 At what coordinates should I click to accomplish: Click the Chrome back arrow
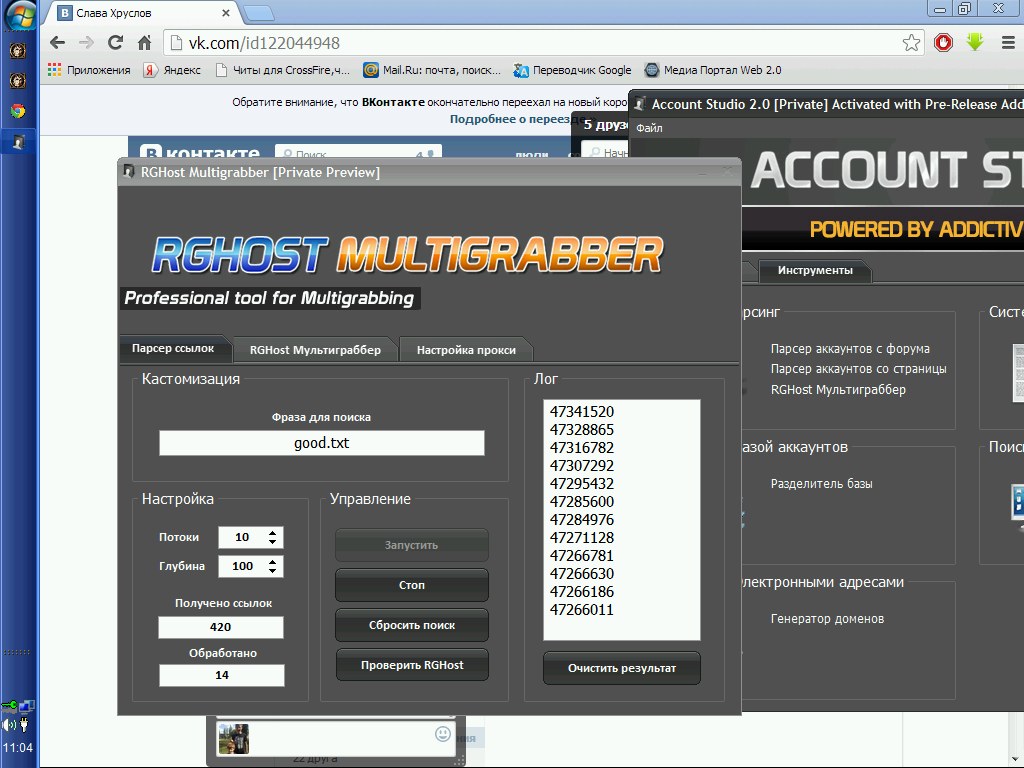57,43
